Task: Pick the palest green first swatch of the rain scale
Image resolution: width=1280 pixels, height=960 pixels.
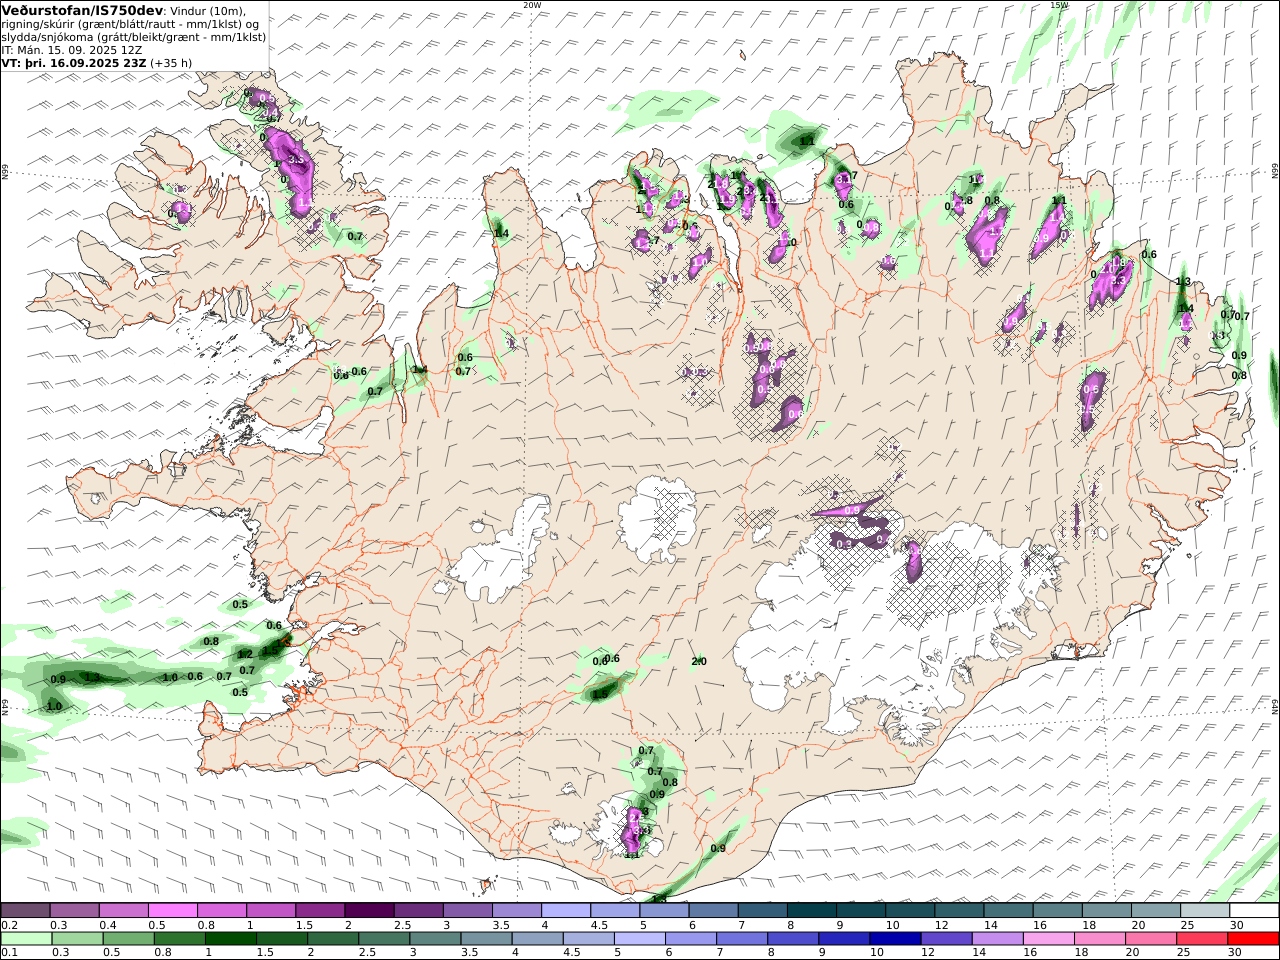Action: 26,939
